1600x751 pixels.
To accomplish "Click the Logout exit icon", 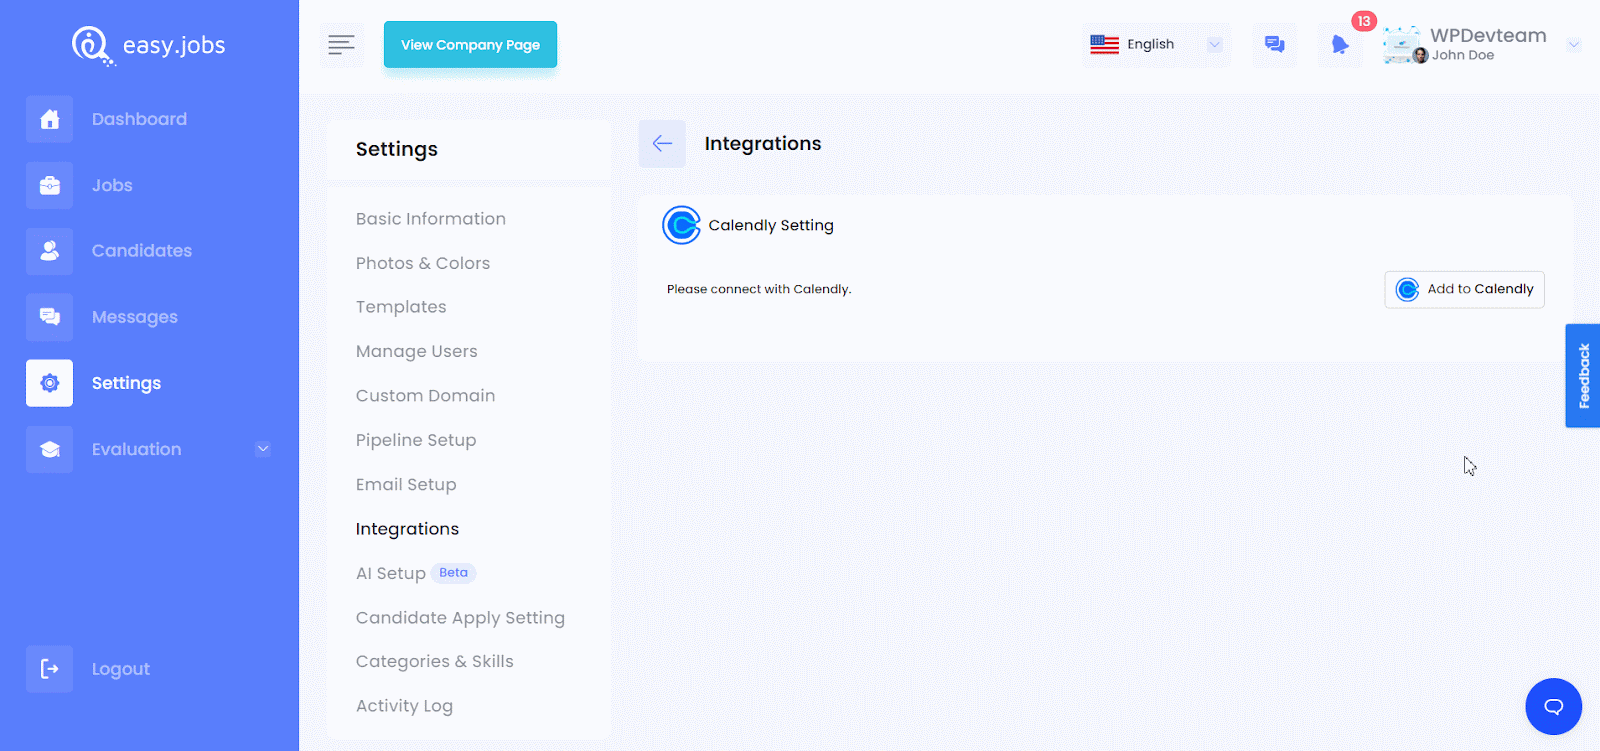I will click(x=49, y=669).
